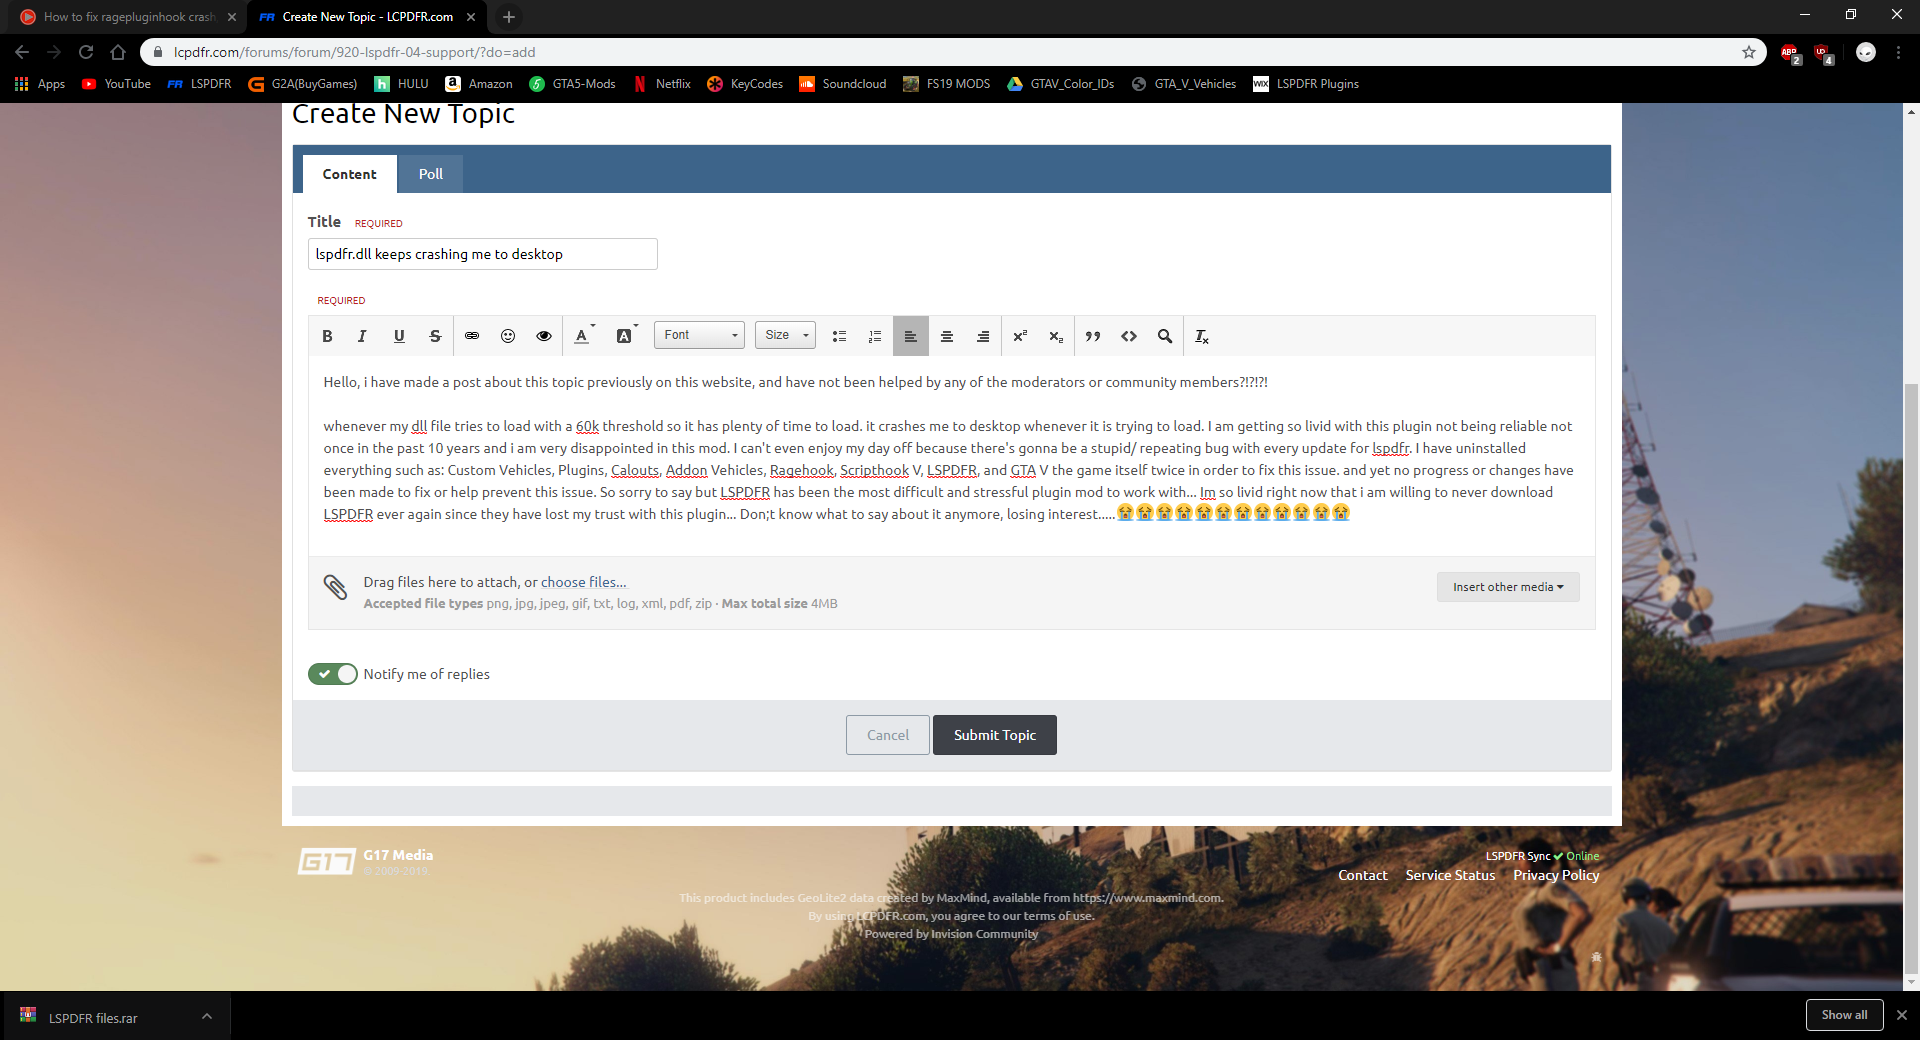Insert a code block
This screenshot has height=1040, width=1920.
(x=1129, y=336)
